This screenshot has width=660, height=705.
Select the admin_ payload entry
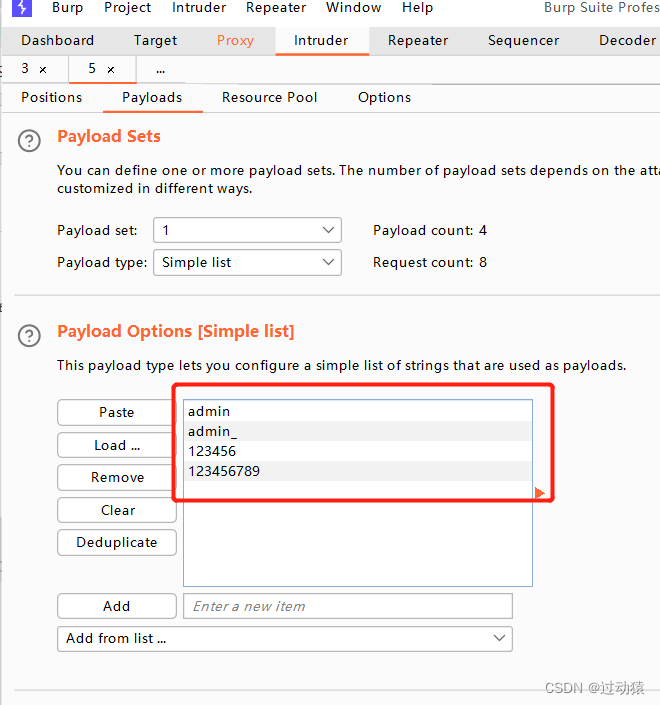coord(358,431)
